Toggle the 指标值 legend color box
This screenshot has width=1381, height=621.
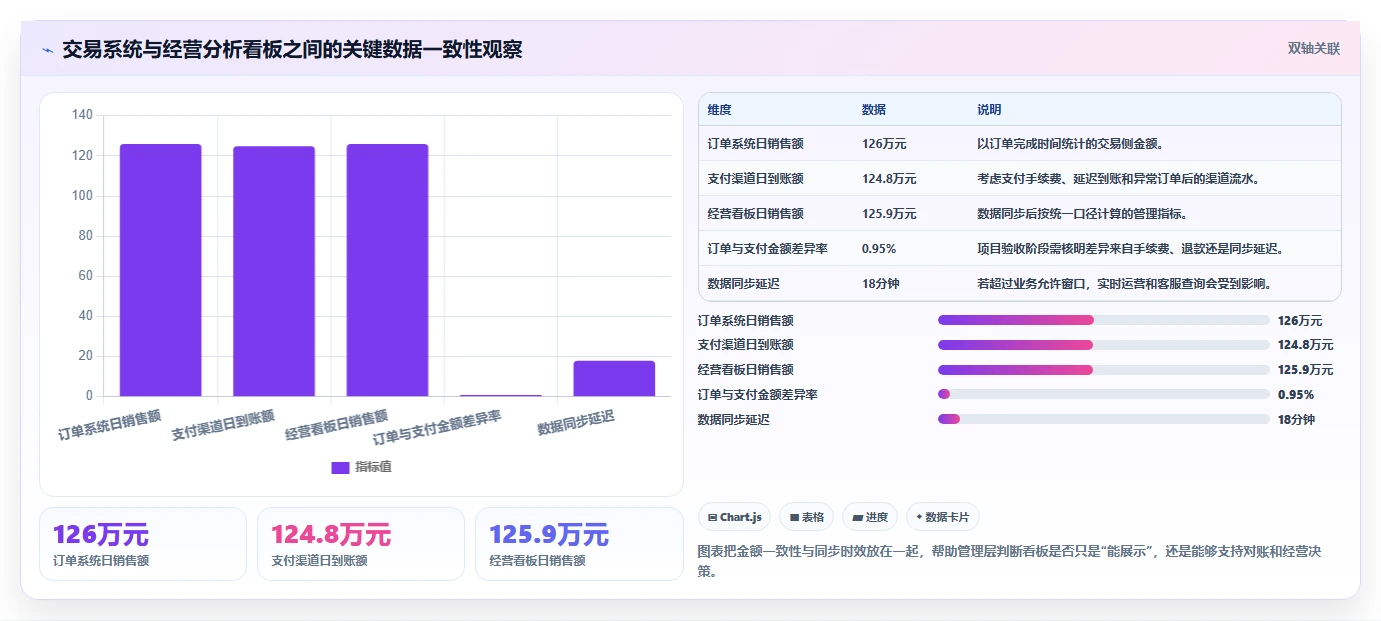(340, 467)
